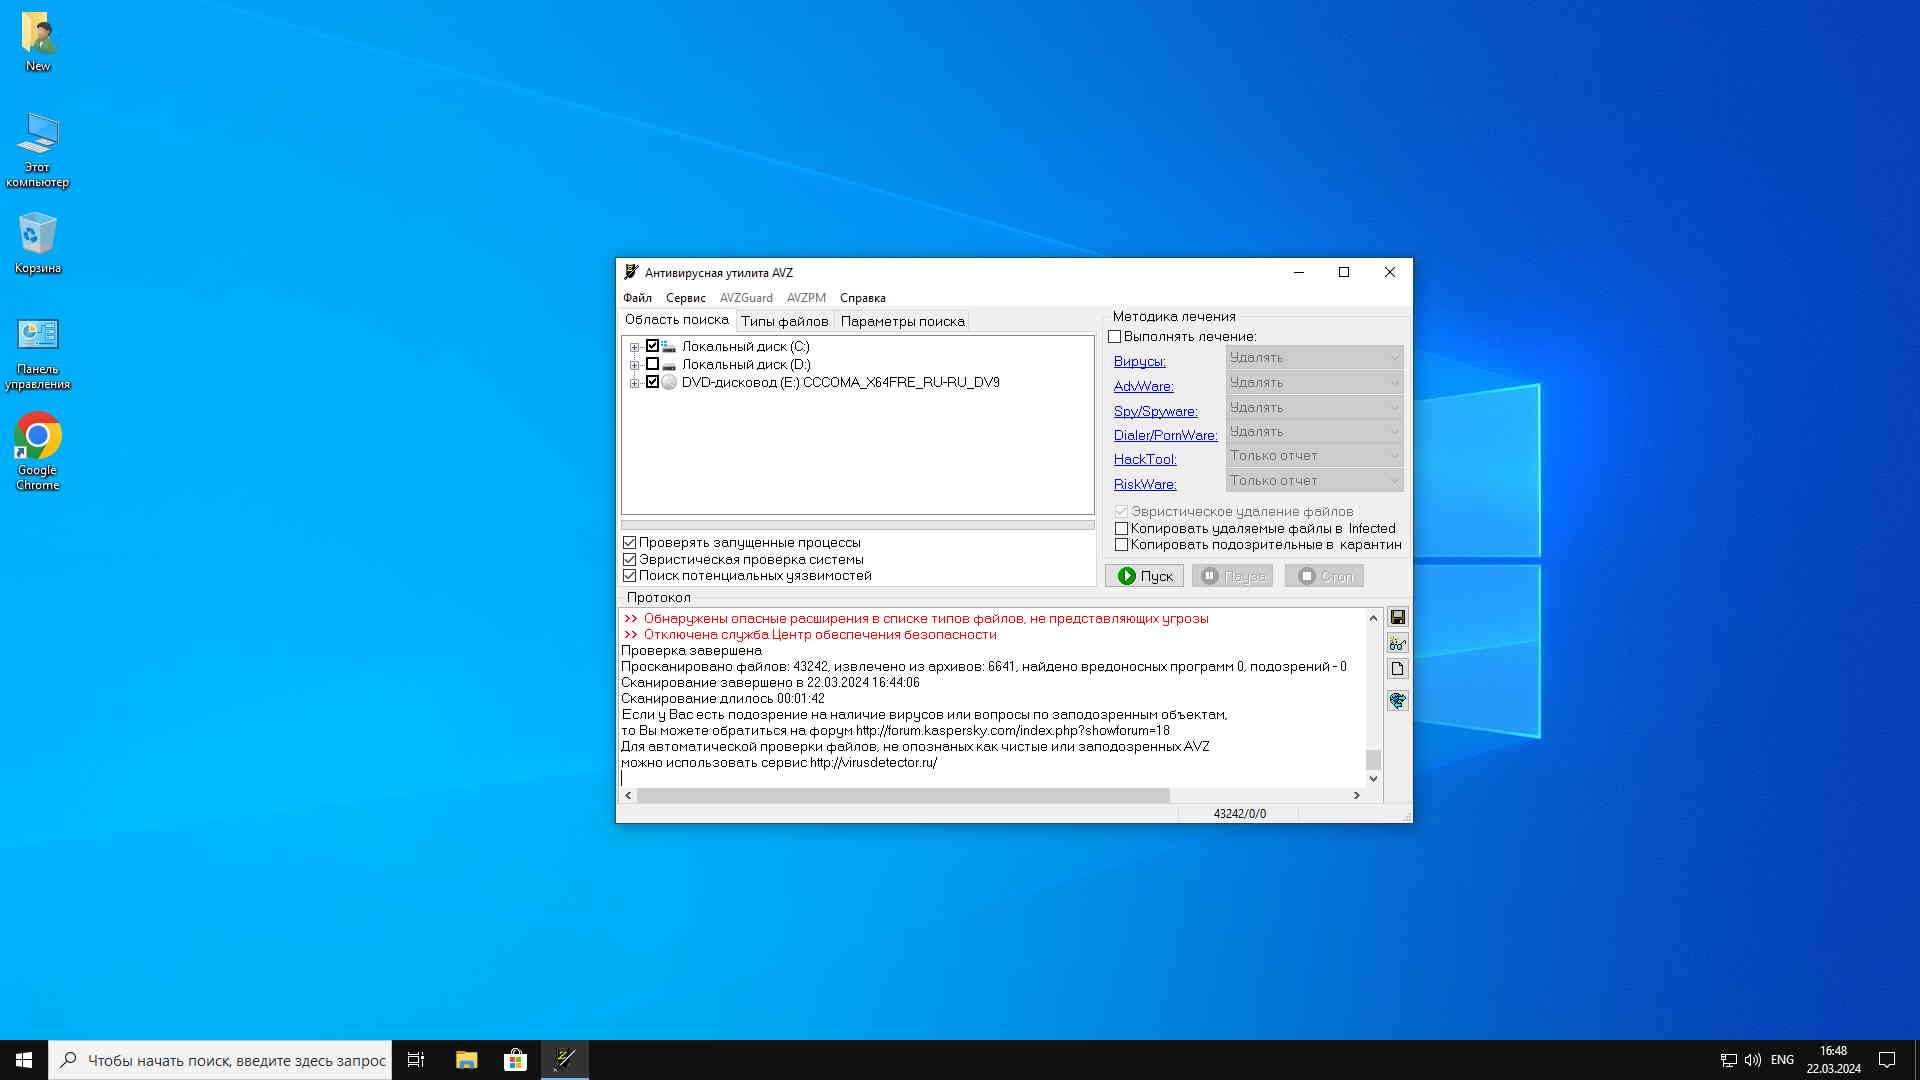Switch to the Типы файлов tab
The width and height of the screenshot is (1920, 1080).
click(784, 321)
